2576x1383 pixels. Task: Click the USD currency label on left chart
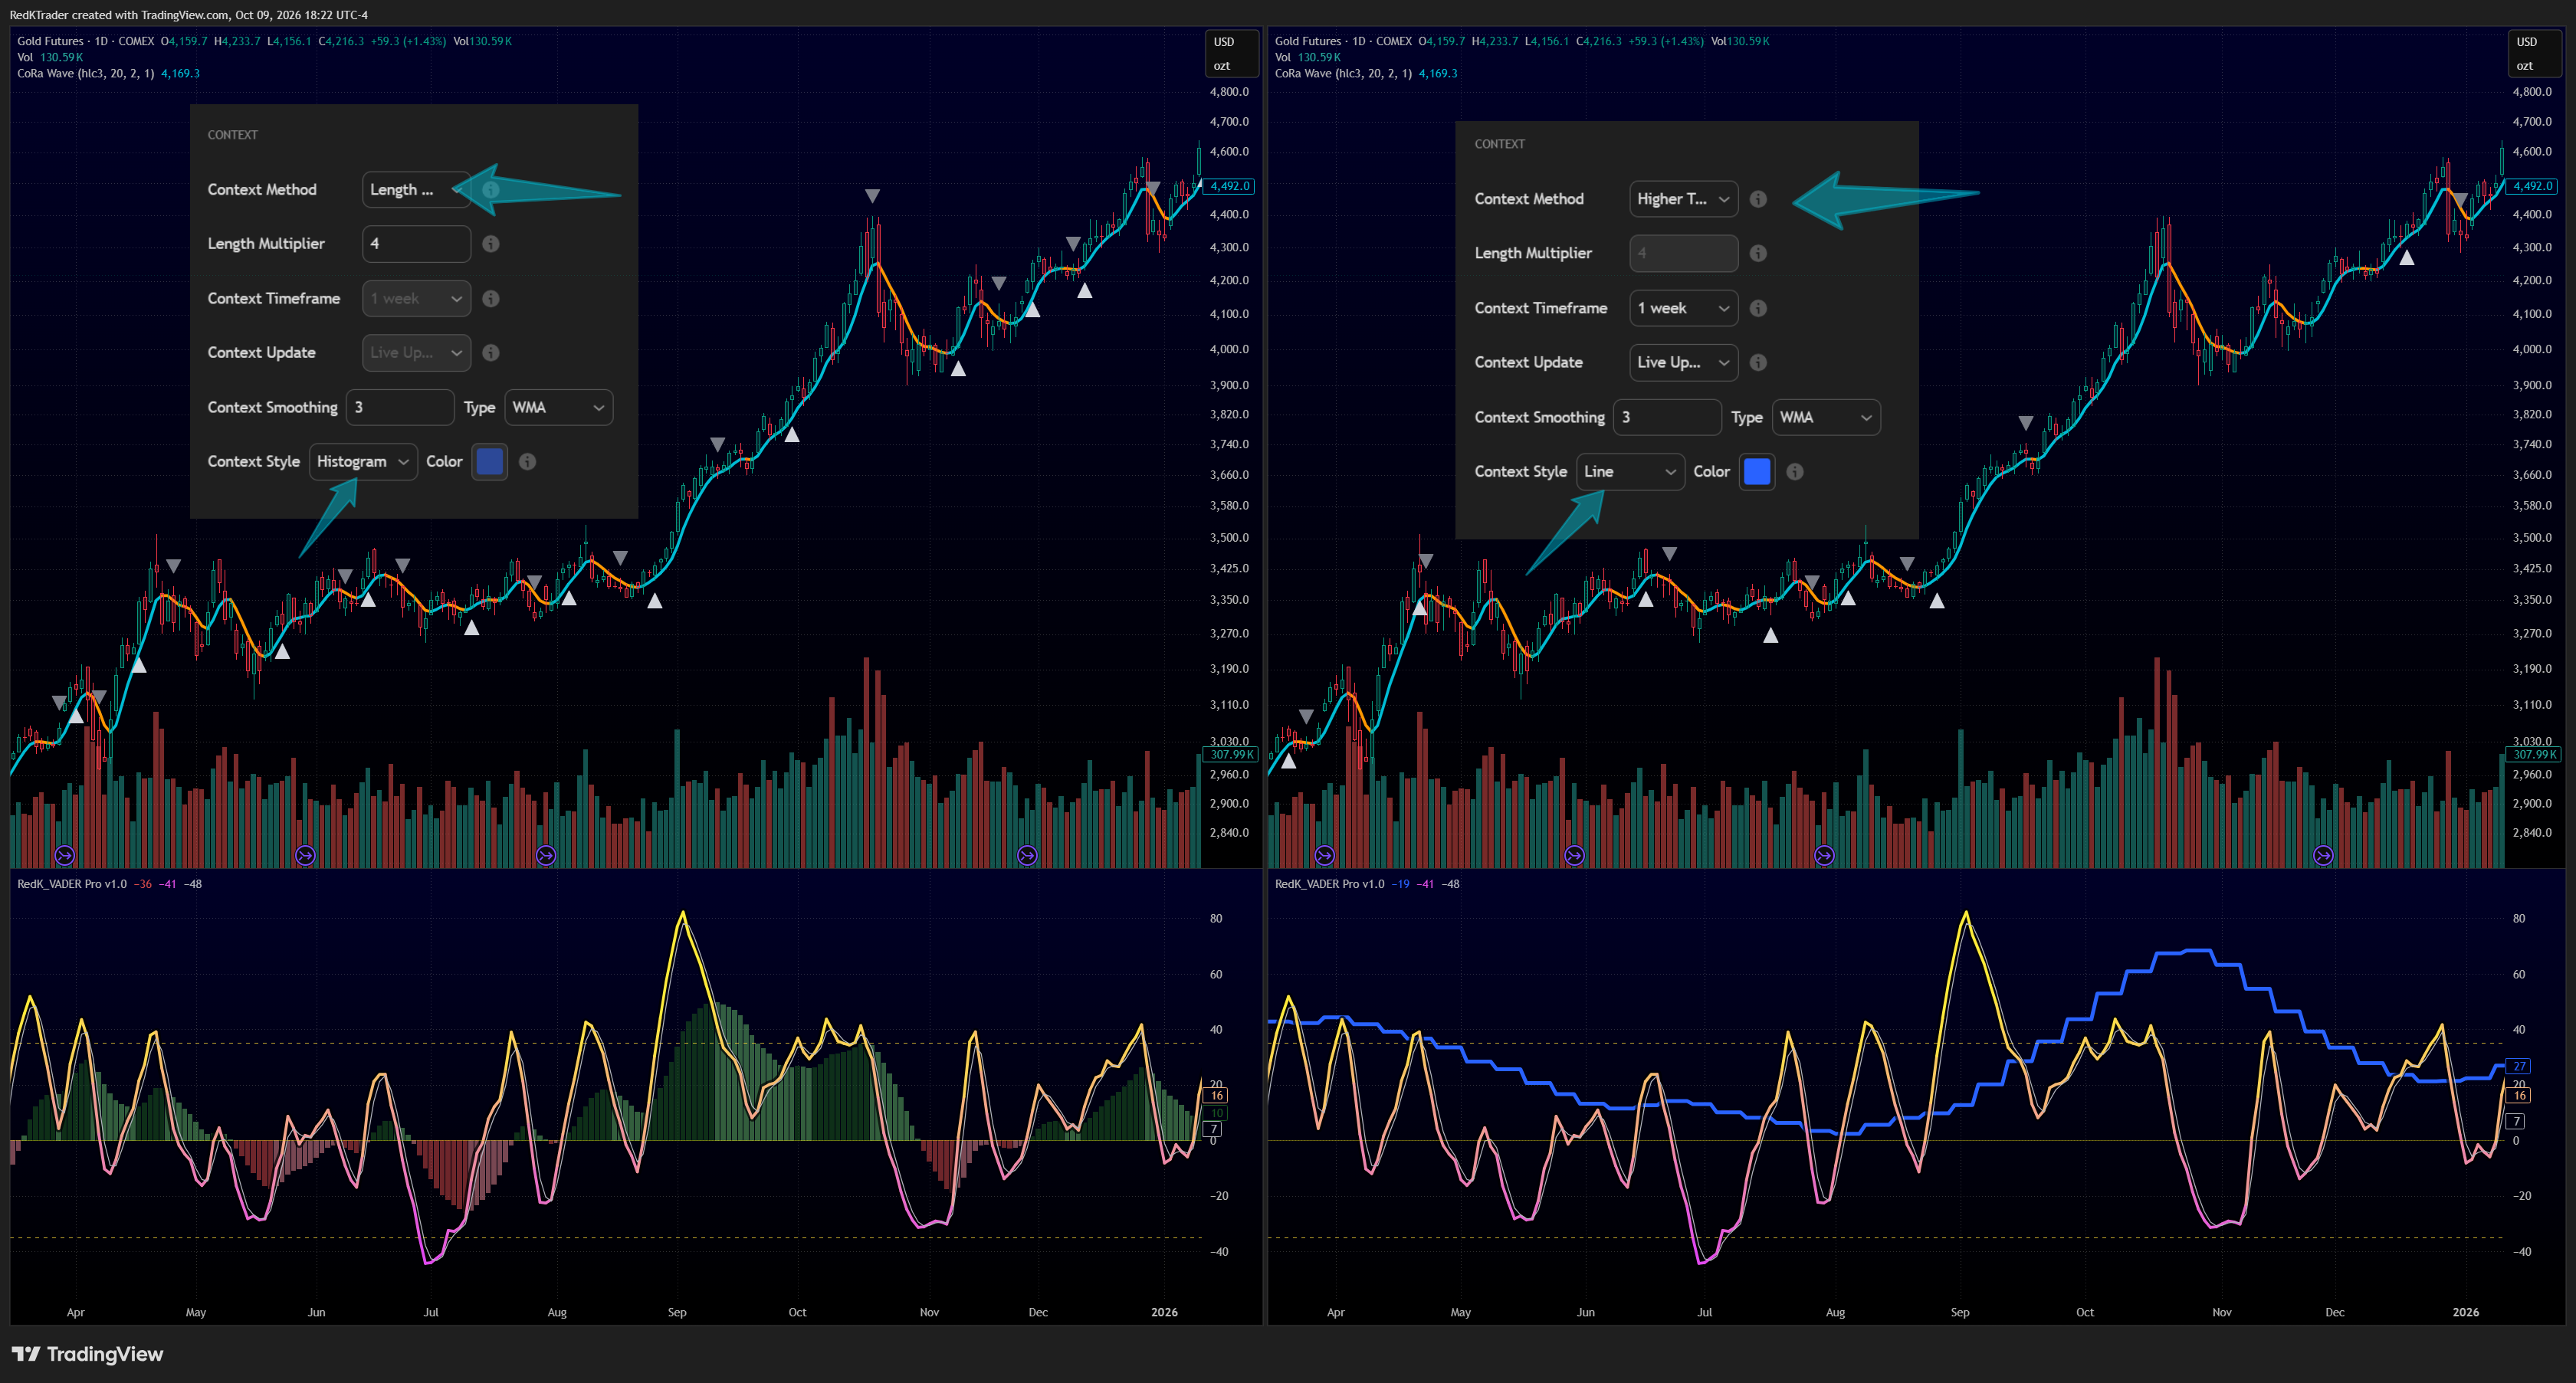(x=1224, y=42)
